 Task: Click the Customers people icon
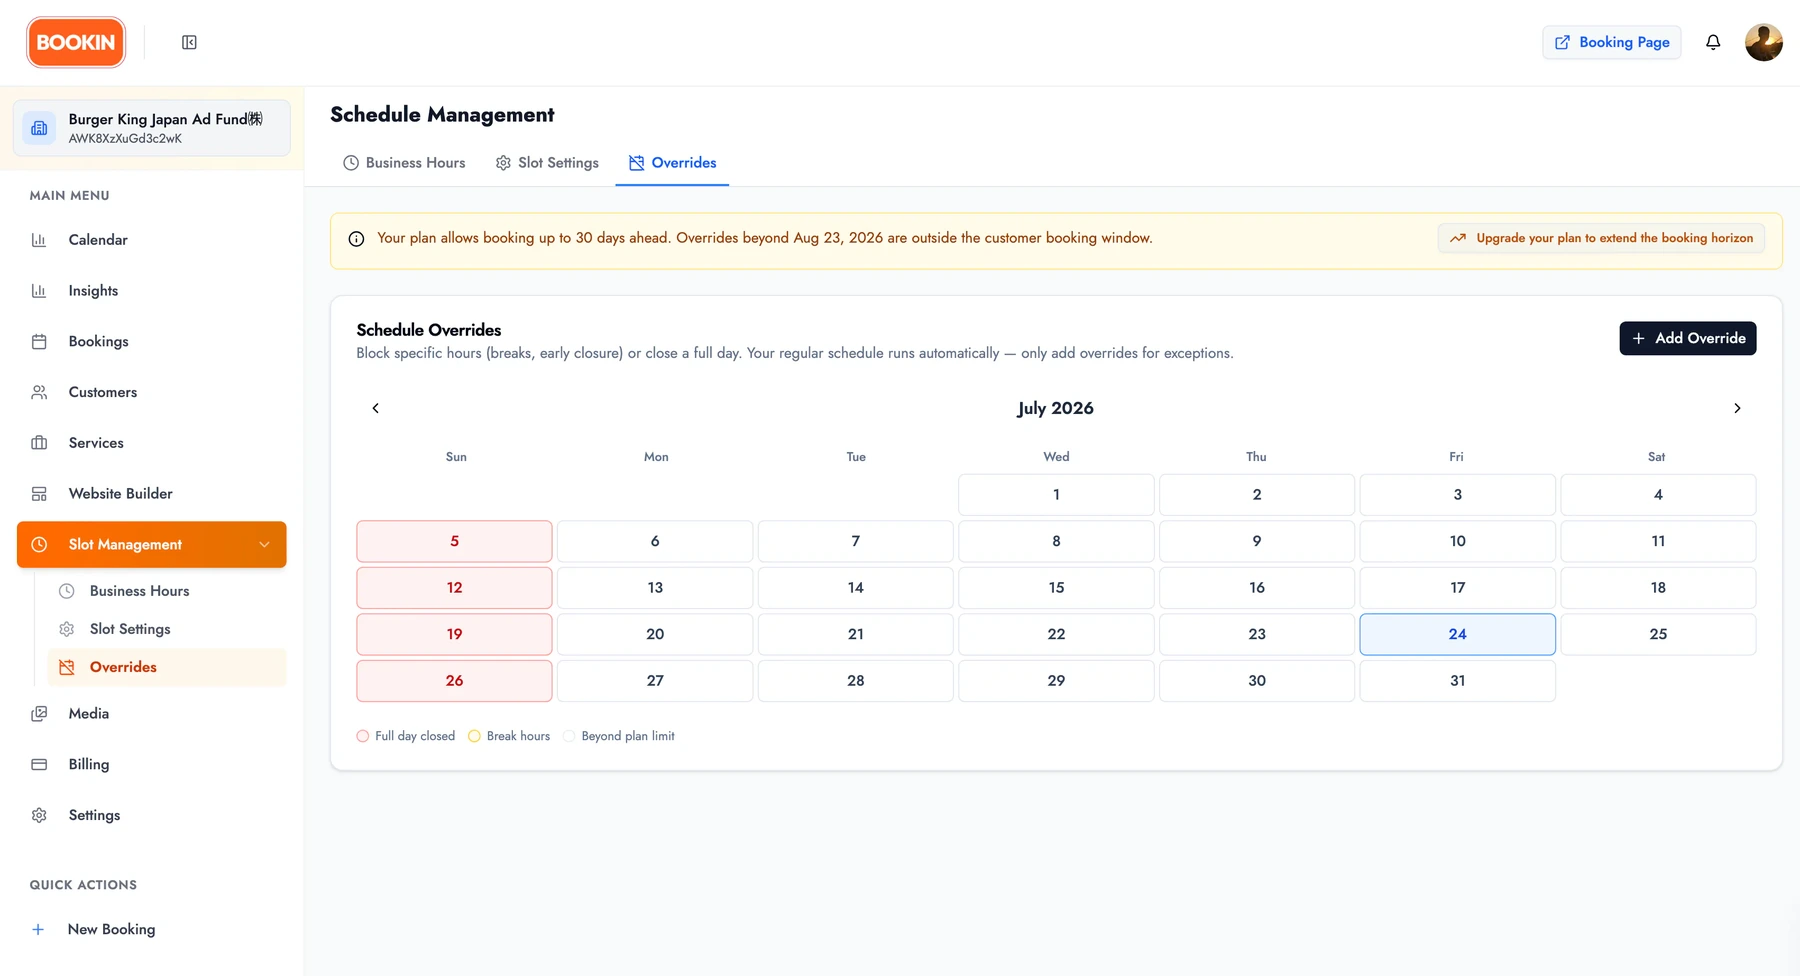click(x=39, y=392)
